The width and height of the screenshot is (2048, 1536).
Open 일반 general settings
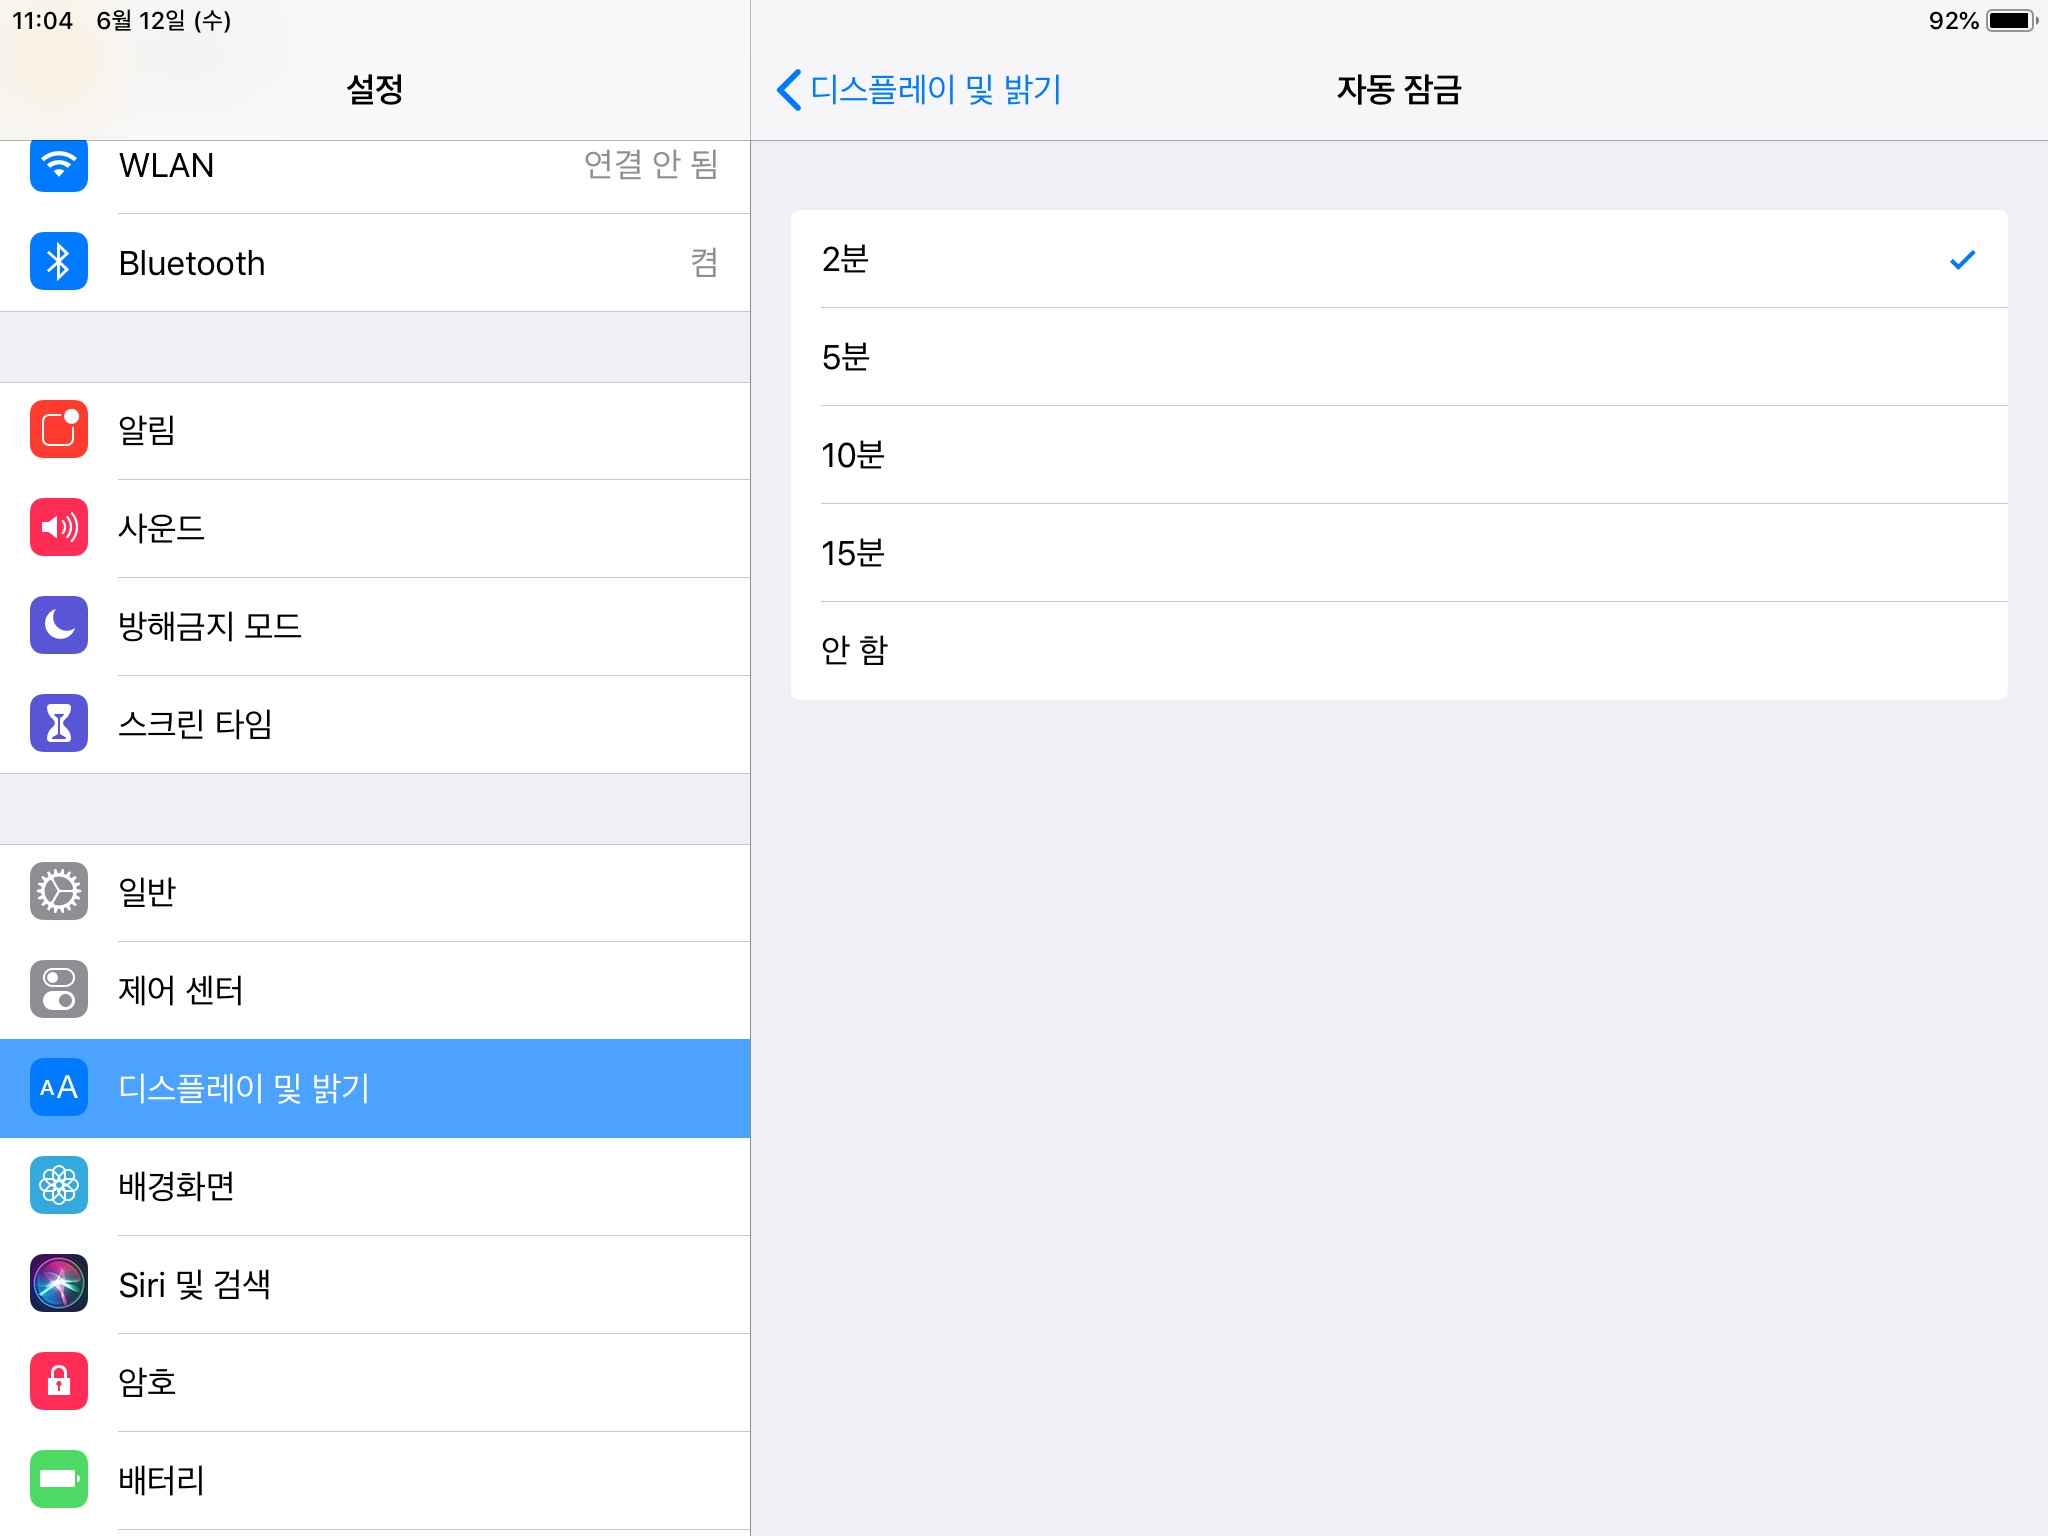point(375,892)
